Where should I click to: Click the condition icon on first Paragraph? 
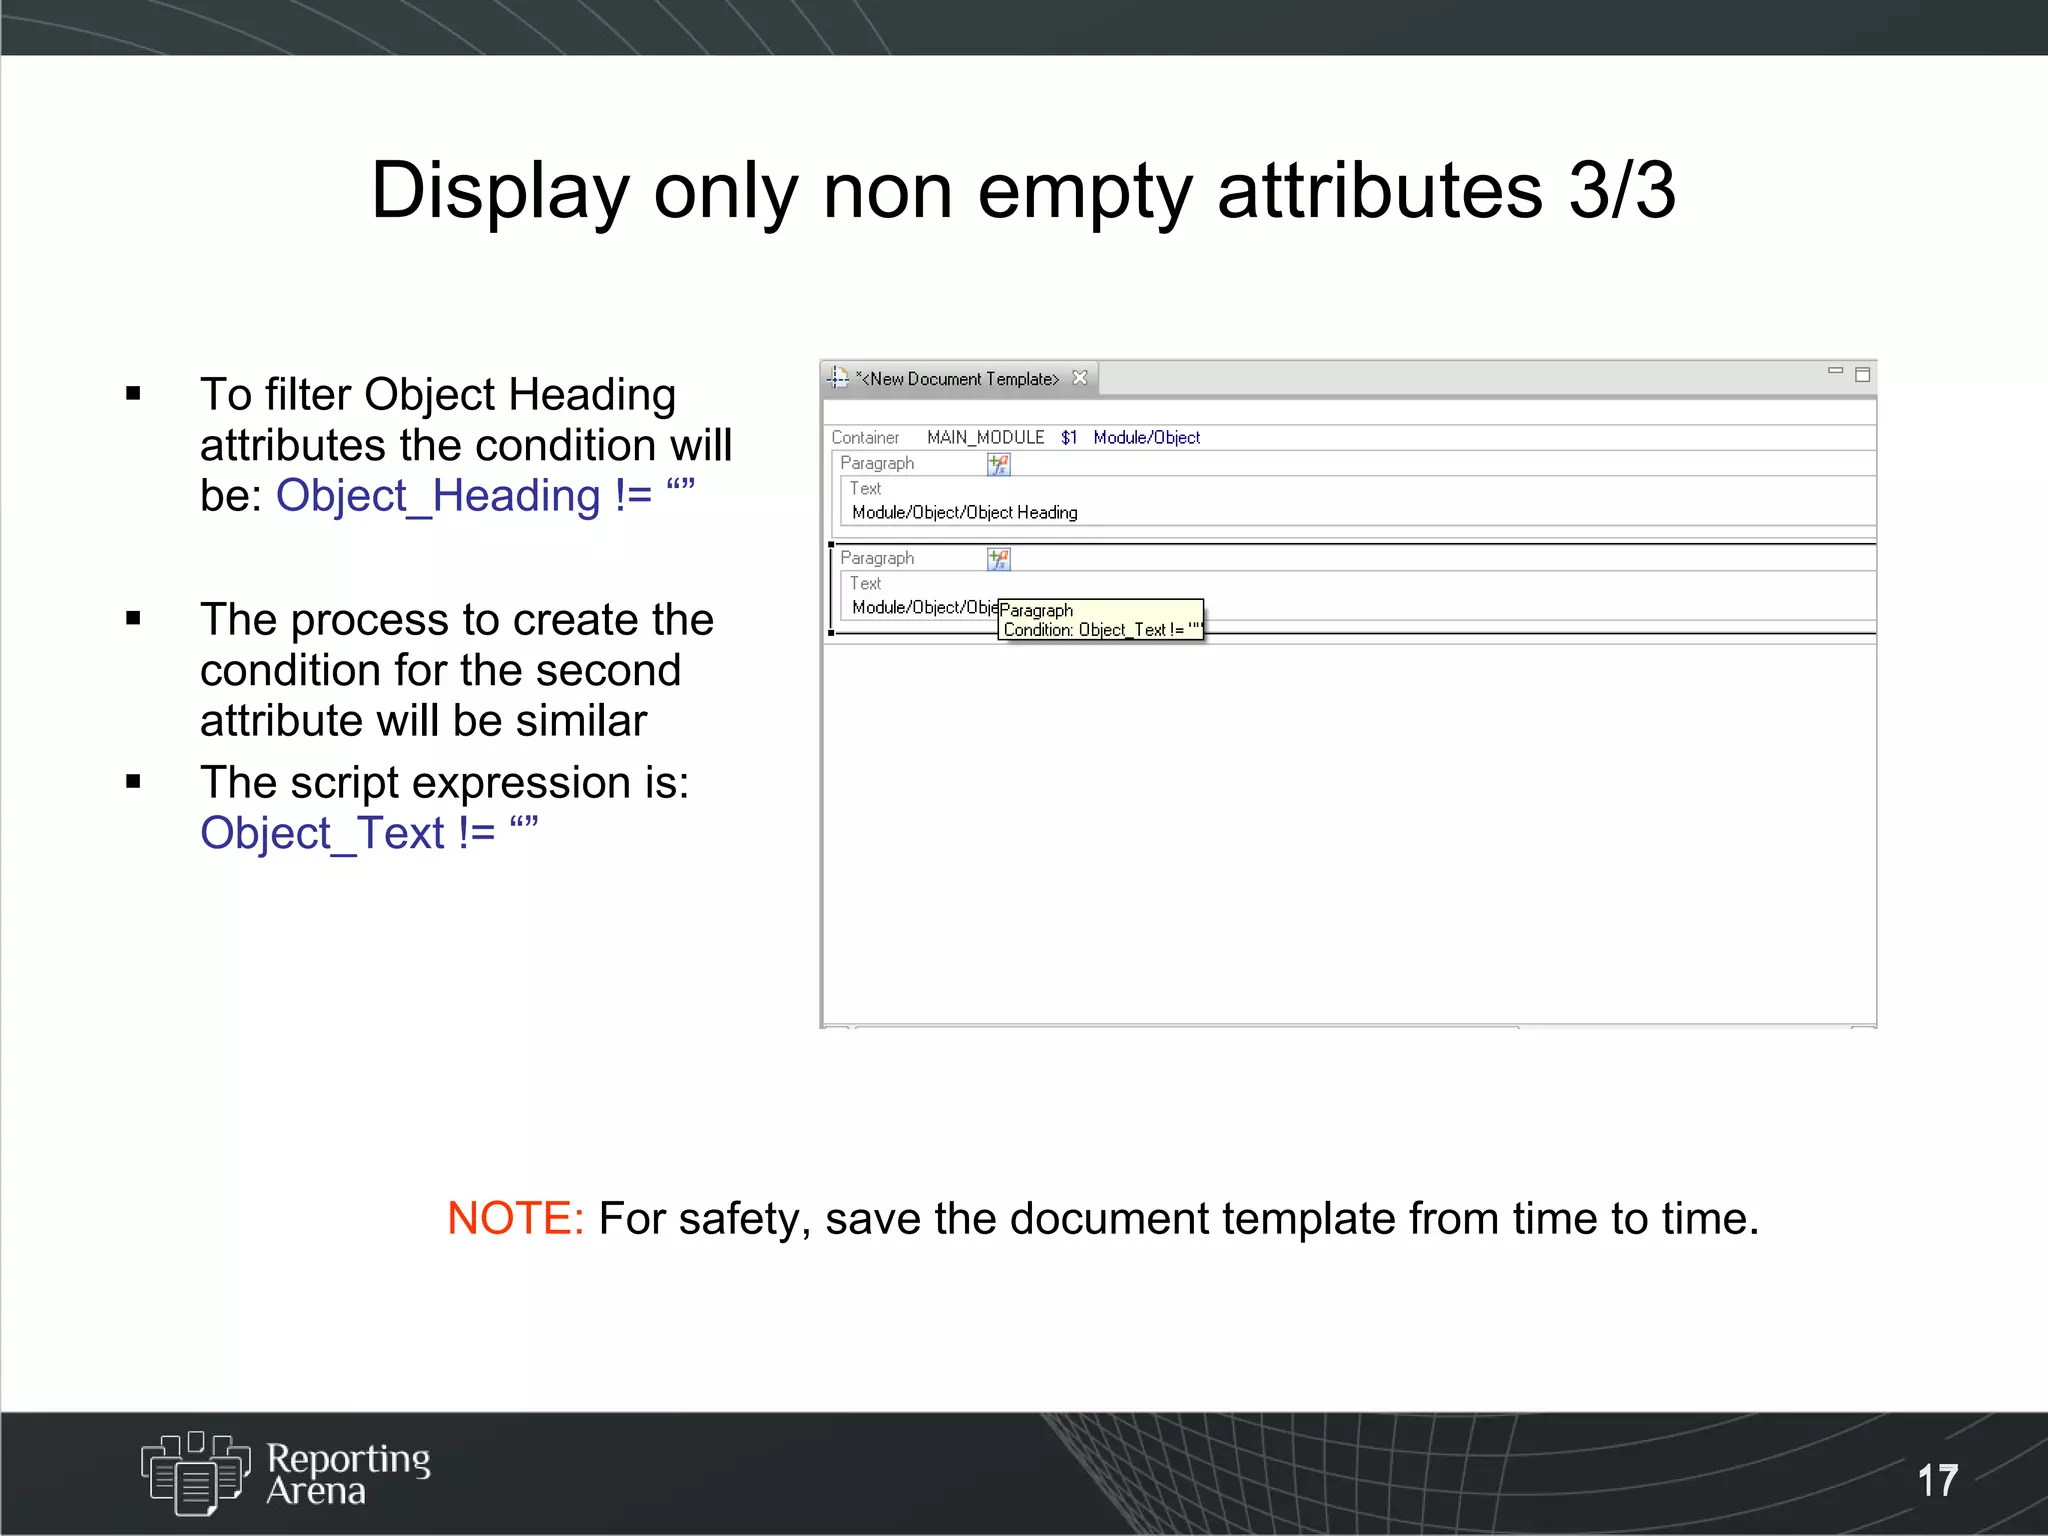point(999,464)
